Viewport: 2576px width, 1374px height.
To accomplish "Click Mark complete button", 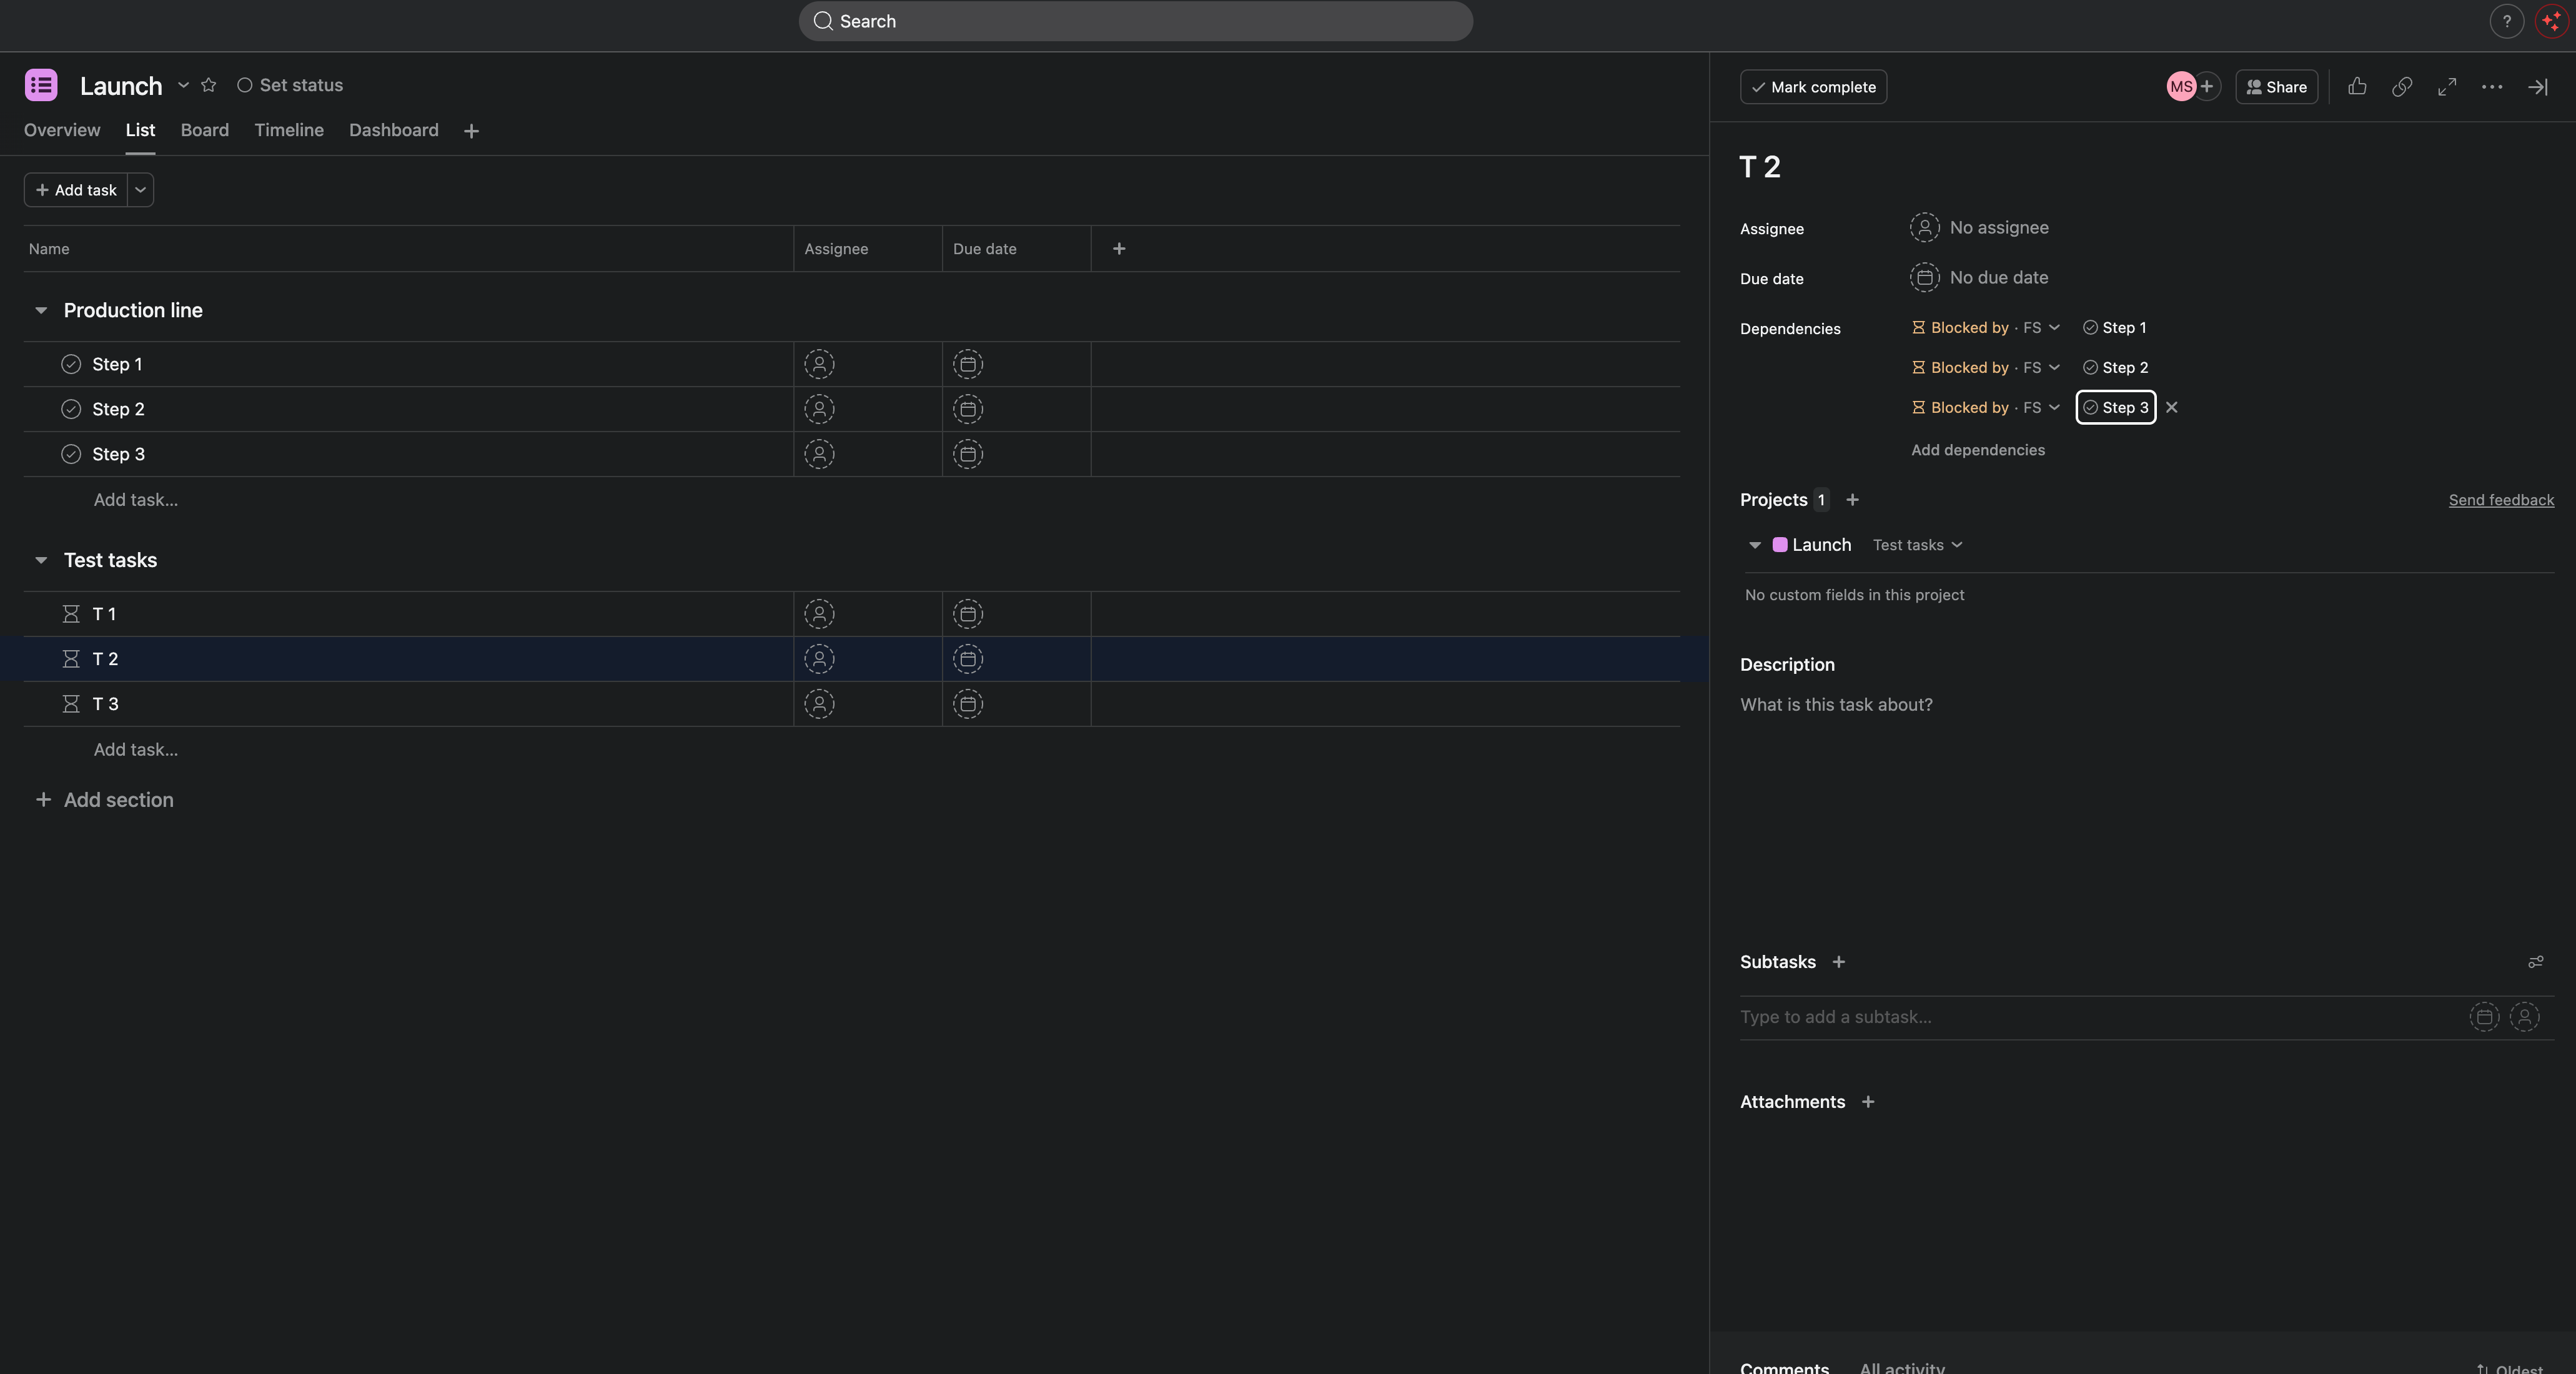I will click(1813, 87).
